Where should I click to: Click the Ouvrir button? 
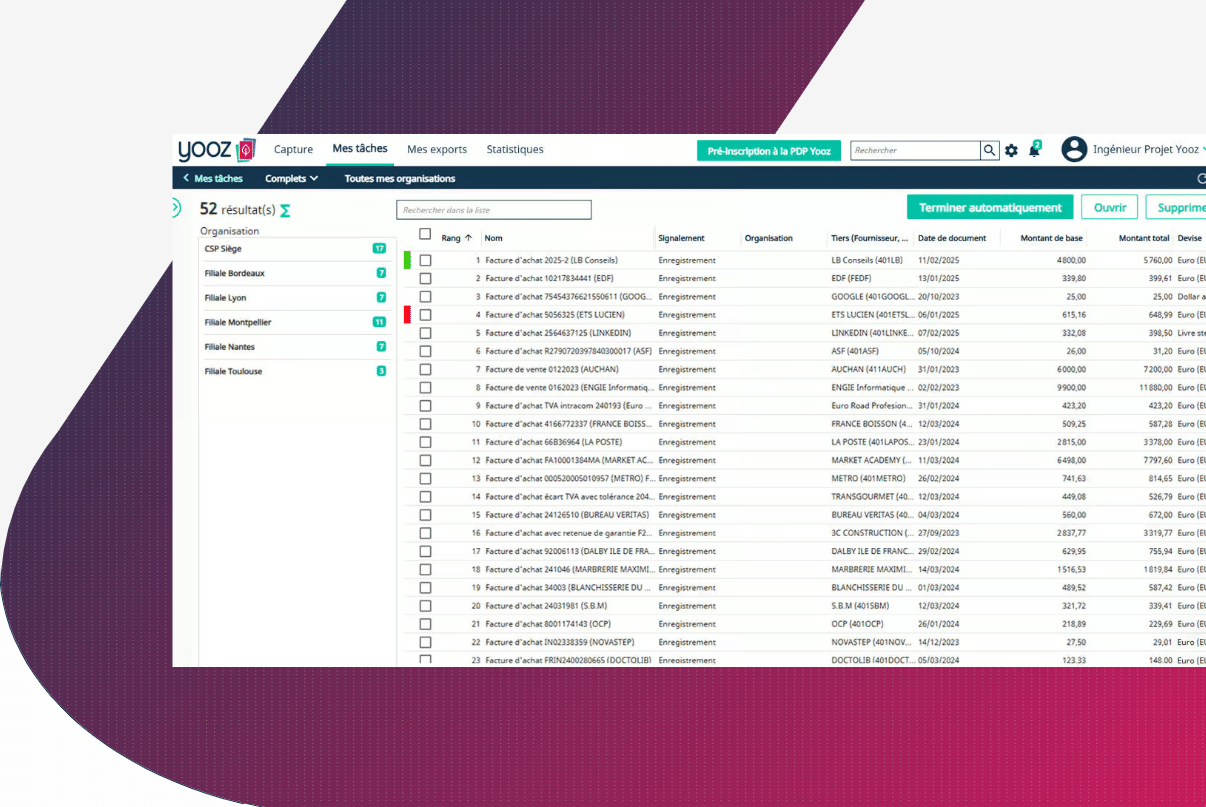pyautogui.click(x=1109, y=208)
